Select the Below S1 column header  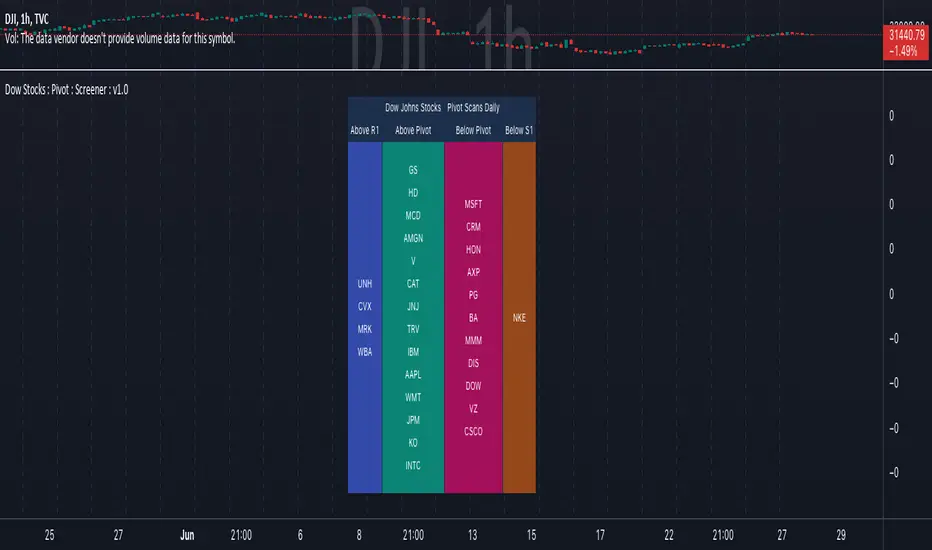click(519, 130)
